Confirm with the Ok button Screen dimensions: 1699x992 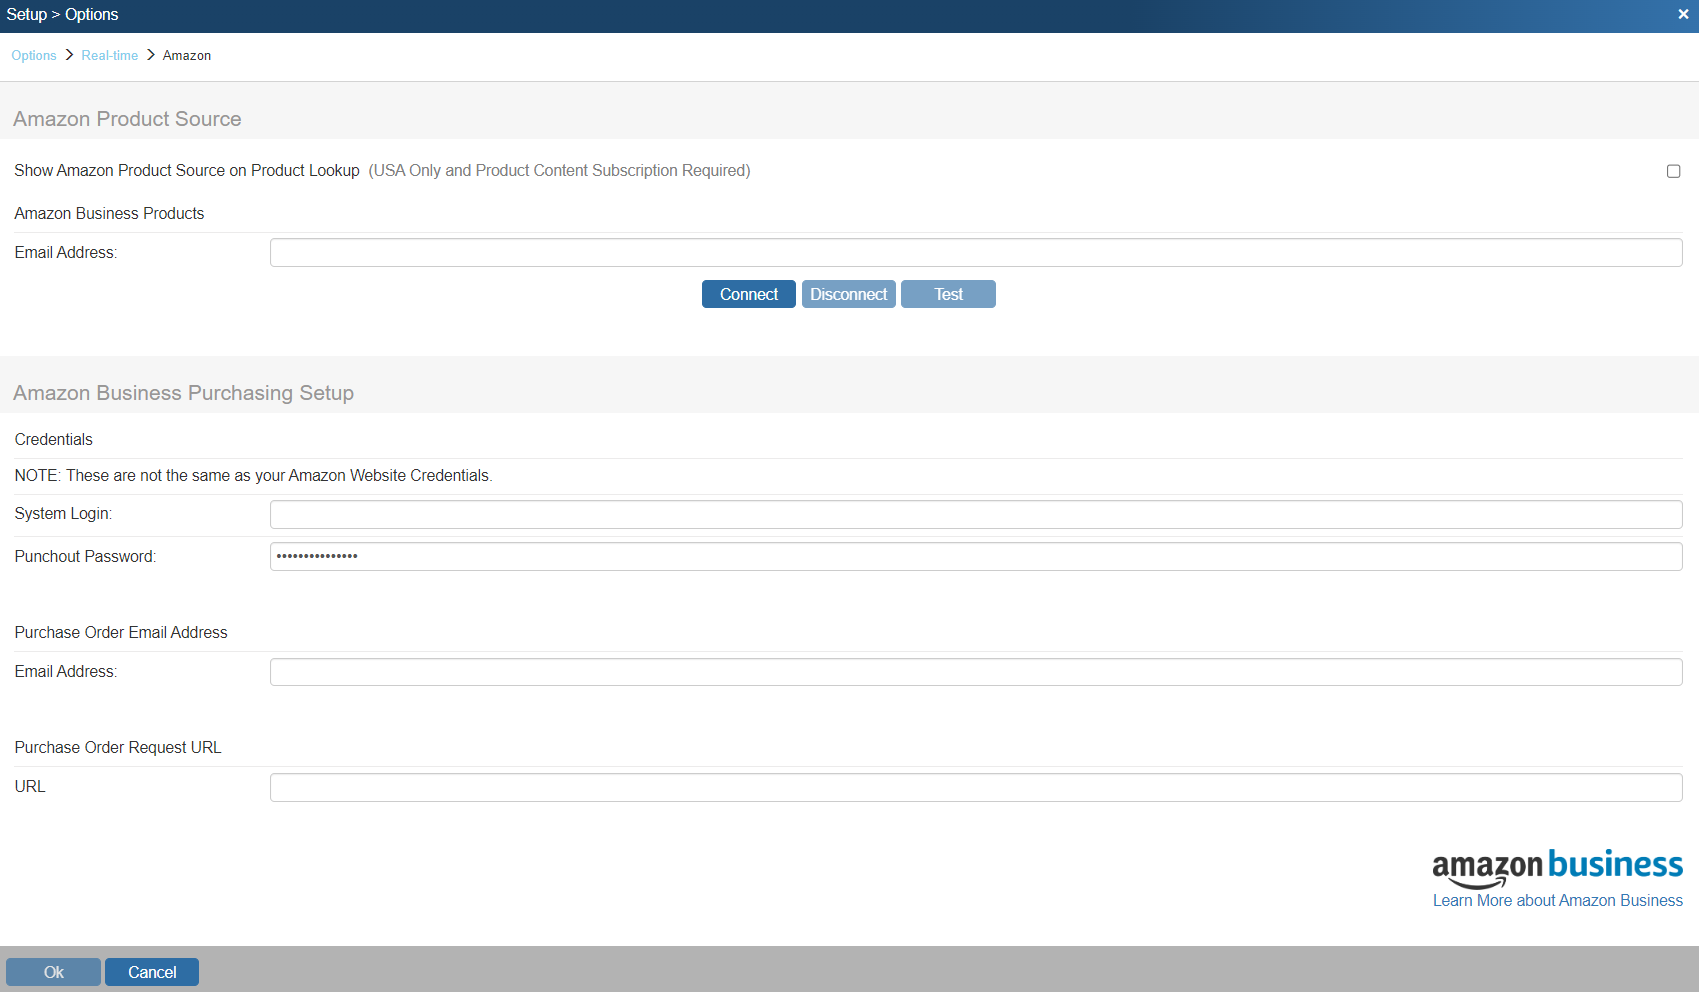54,972
